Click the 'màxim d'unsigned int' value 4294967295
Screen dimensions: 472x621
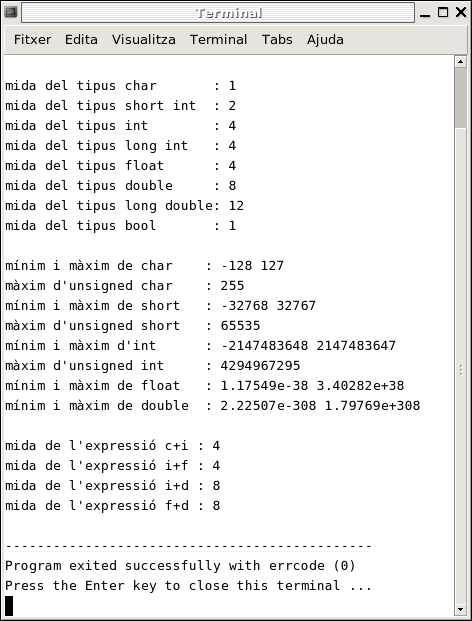click(260, 366)
